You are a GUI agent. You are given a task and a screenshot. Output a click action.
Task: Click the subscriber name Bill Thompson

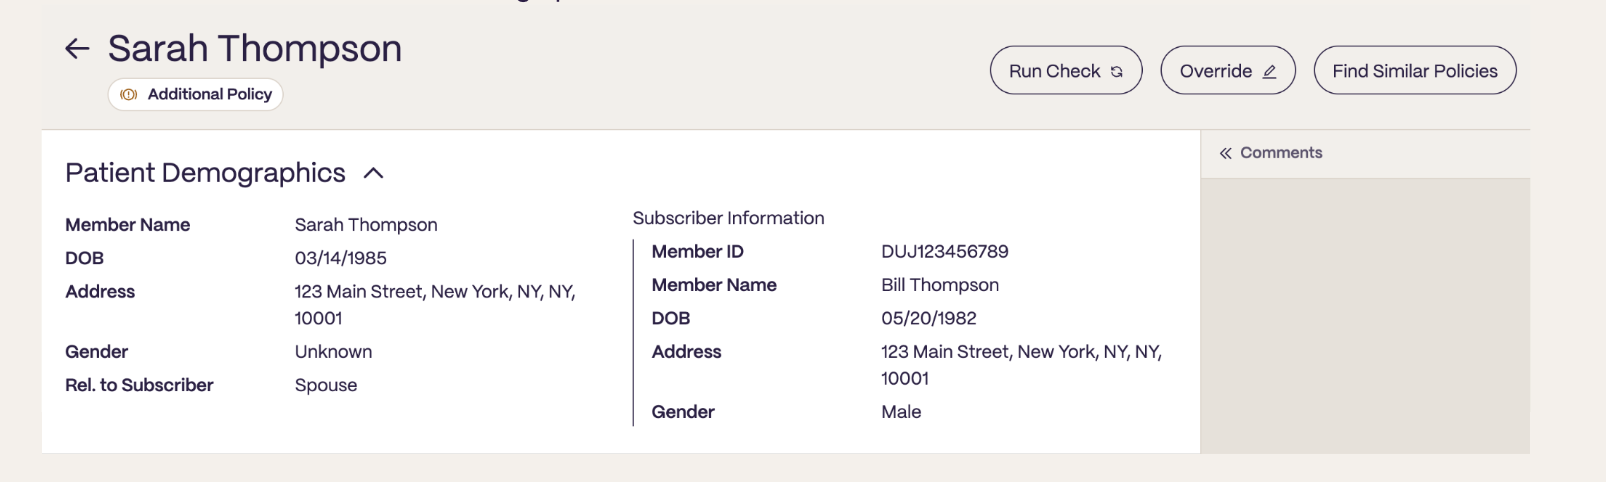pos(940,285)
